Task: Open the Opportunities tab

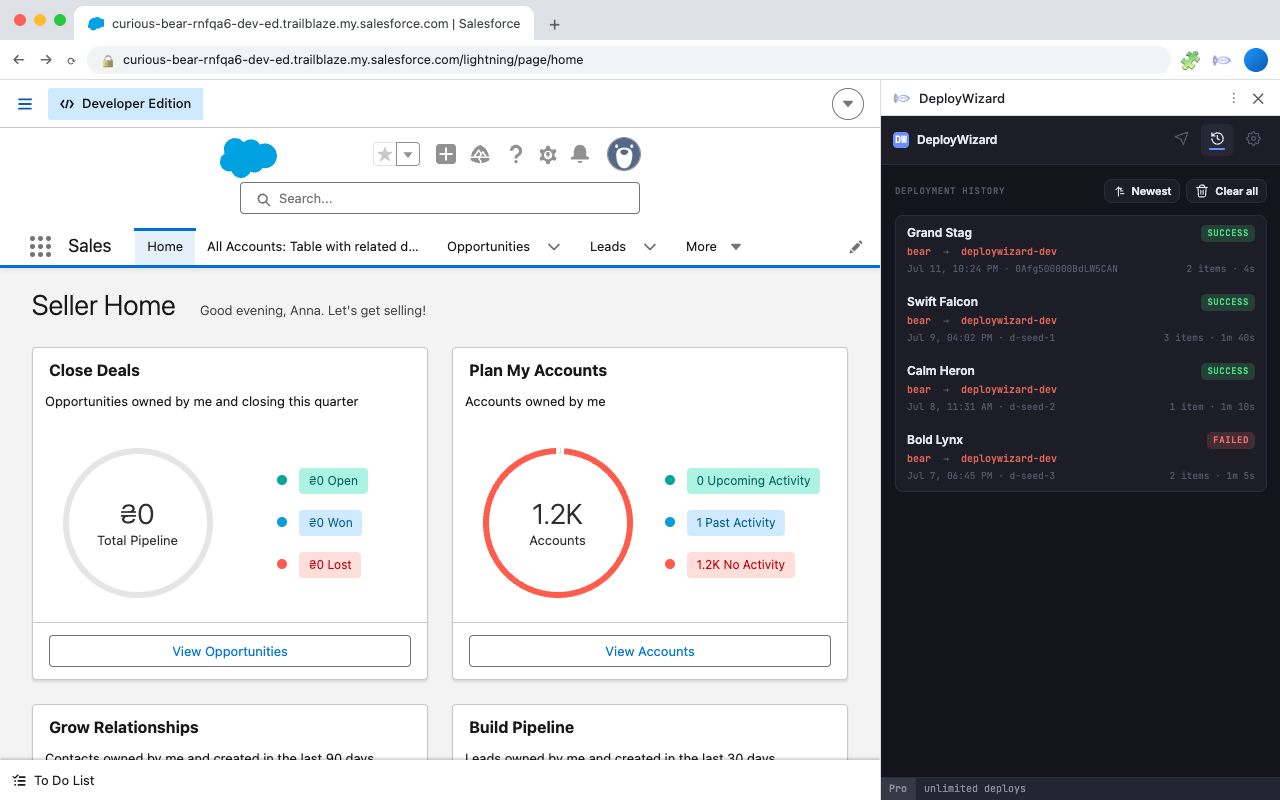Action: 488,246
